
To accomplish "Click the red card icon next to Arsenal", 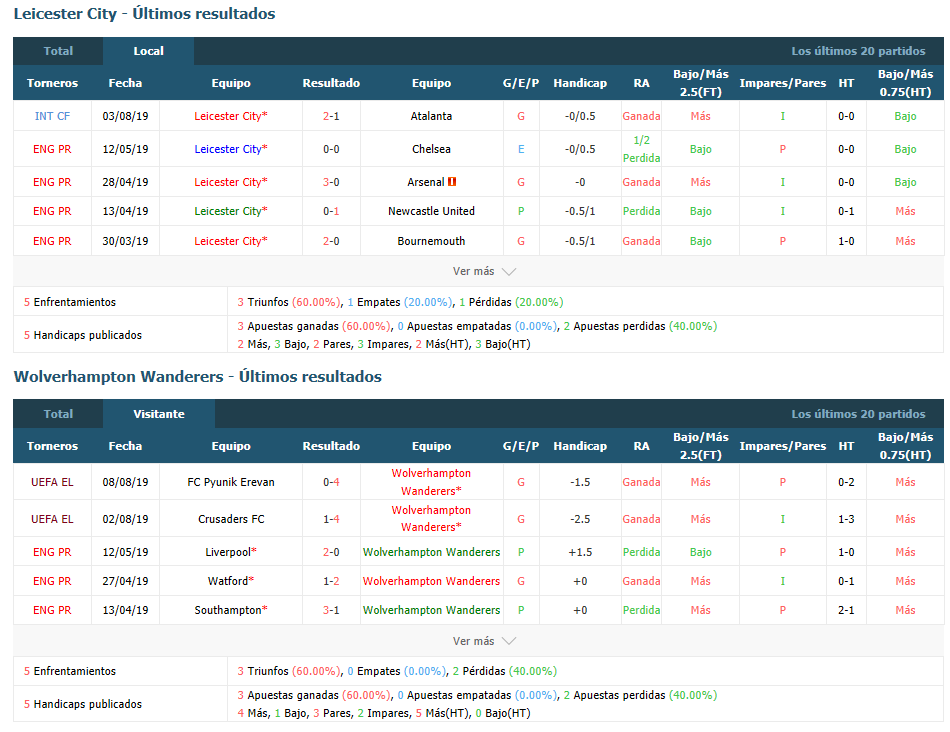I will click(x=451, y=182).
